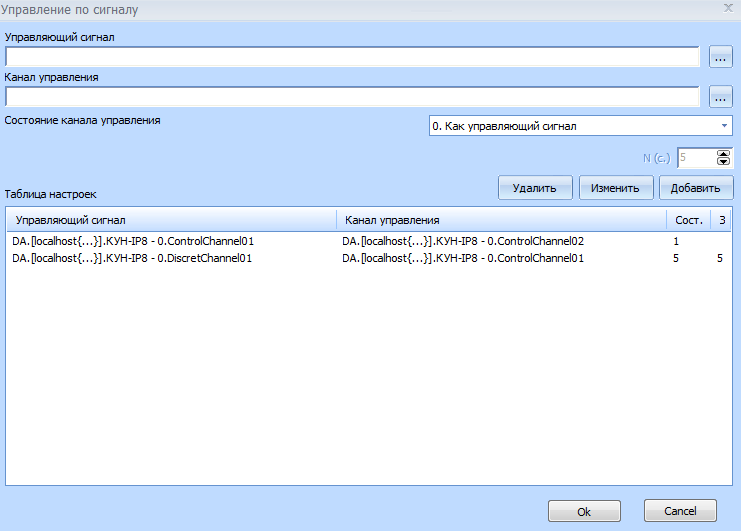Increase the N (с.) spinner value
Screen dimensions: 741x531
724,153
